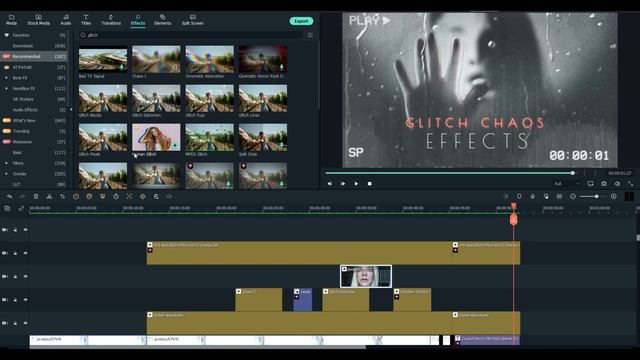Click the plus zoom in timeline icon
The height and width of the screenshot is (360, 640).
613,197
